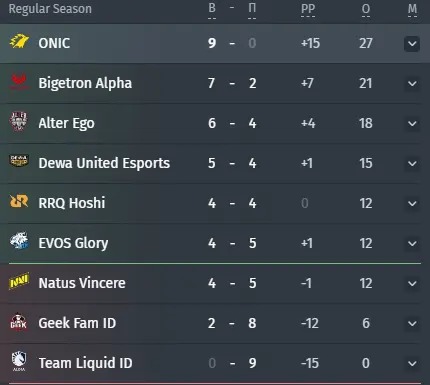Click the O points column header
This screenshot has height=385, width=430.
tap(366, 9)
